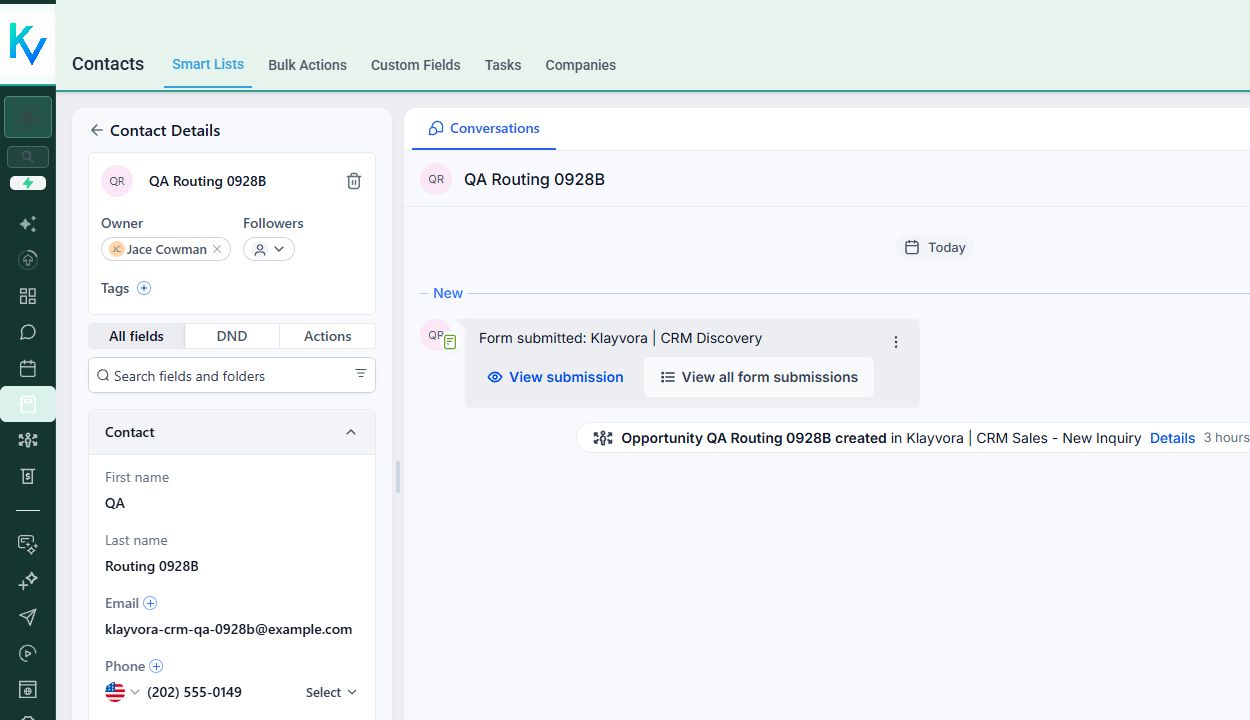Open field filter icon in search box

pyautogui.click(x=361, y=374)
